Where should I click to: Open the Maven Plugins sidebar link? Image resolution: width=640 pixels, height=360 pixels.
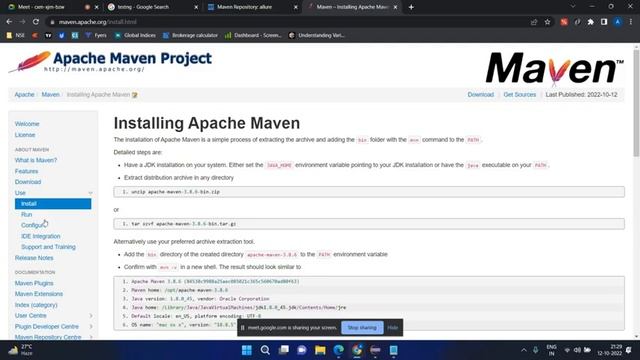point(34,283)
